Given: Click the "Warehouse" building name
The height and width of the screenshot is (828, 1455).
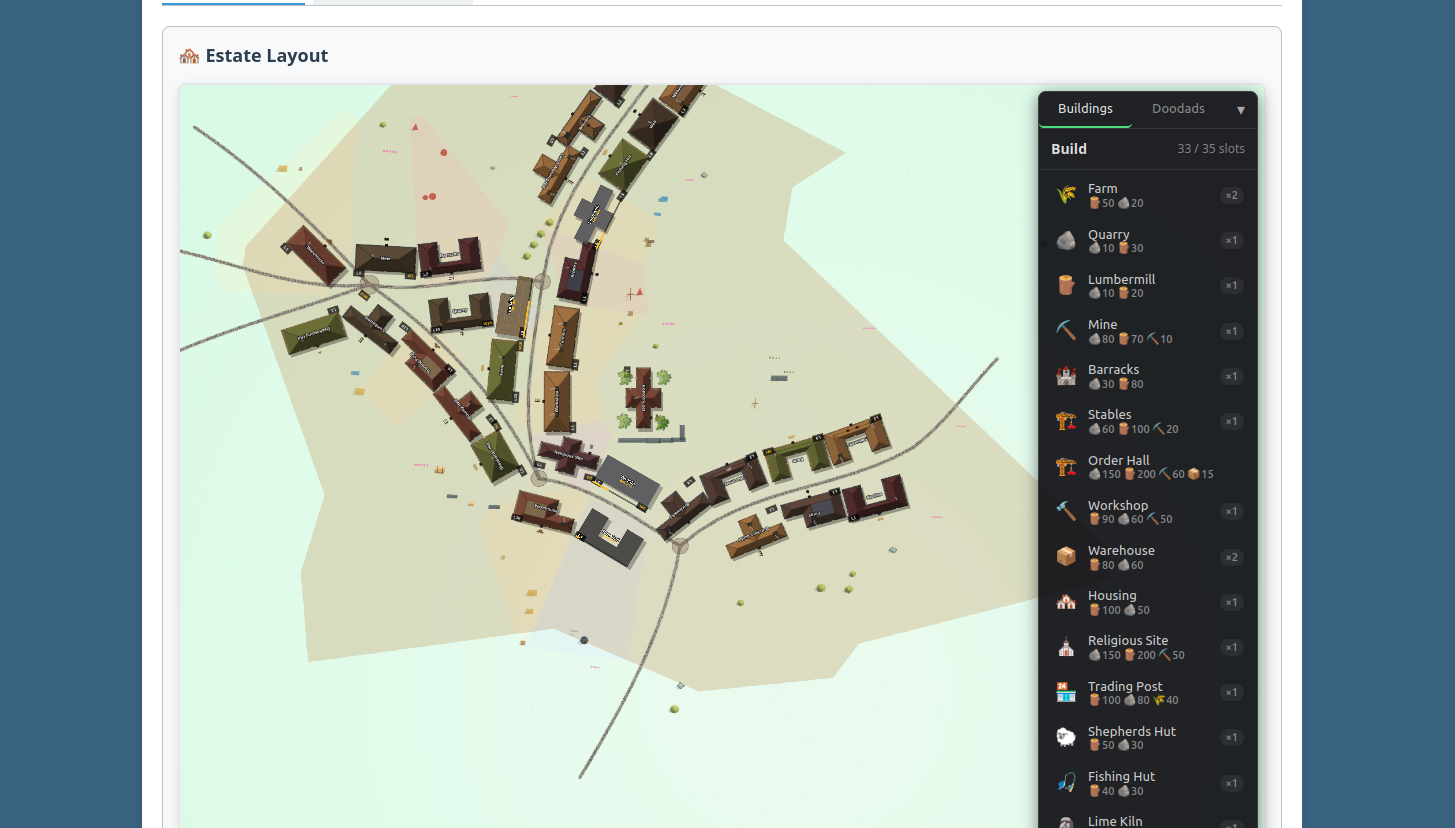Looking at the screenshot, I should pyautogui.click(x=1121, y=550).
